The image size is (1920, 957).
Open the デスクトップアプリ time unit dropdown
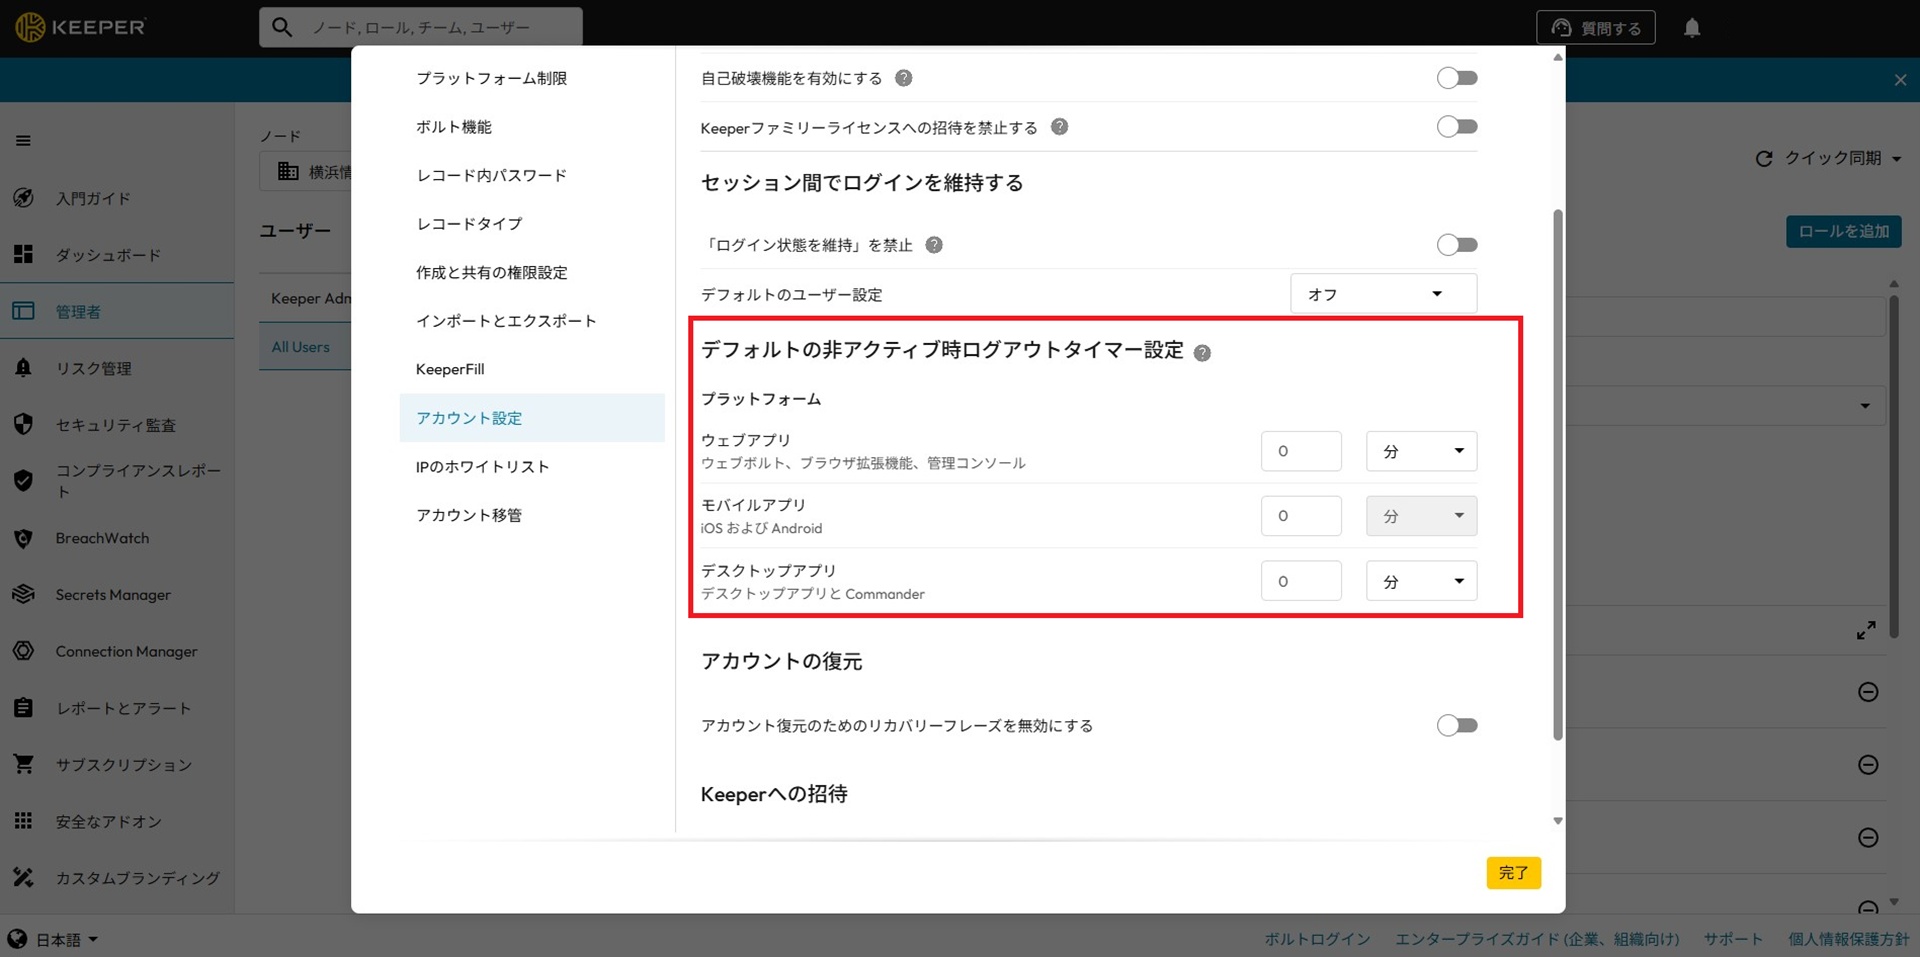coord(1421,582)
